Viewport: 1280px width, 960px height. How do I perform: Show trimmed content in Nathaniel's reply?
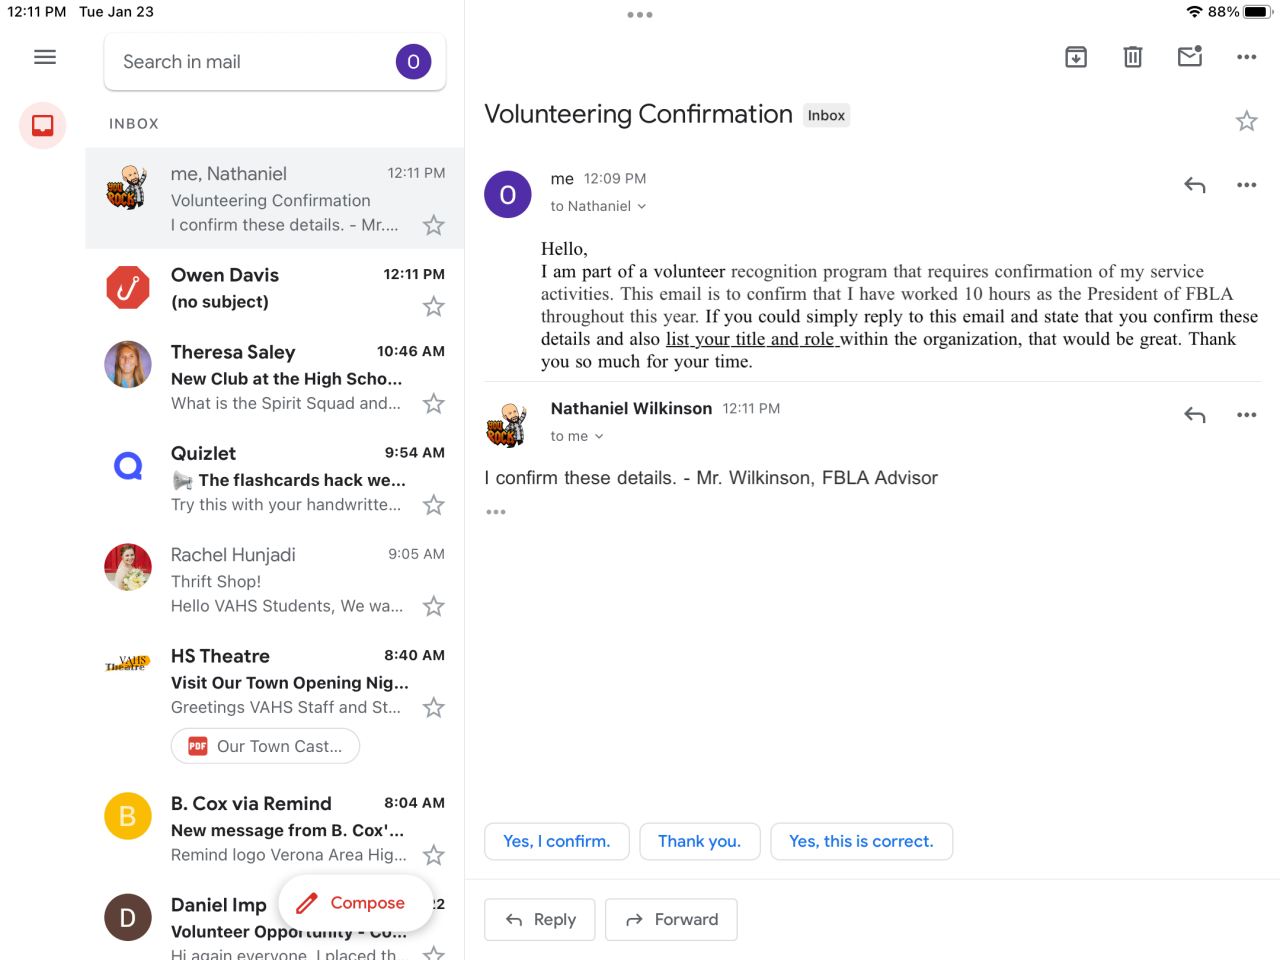tap(496, 512)
